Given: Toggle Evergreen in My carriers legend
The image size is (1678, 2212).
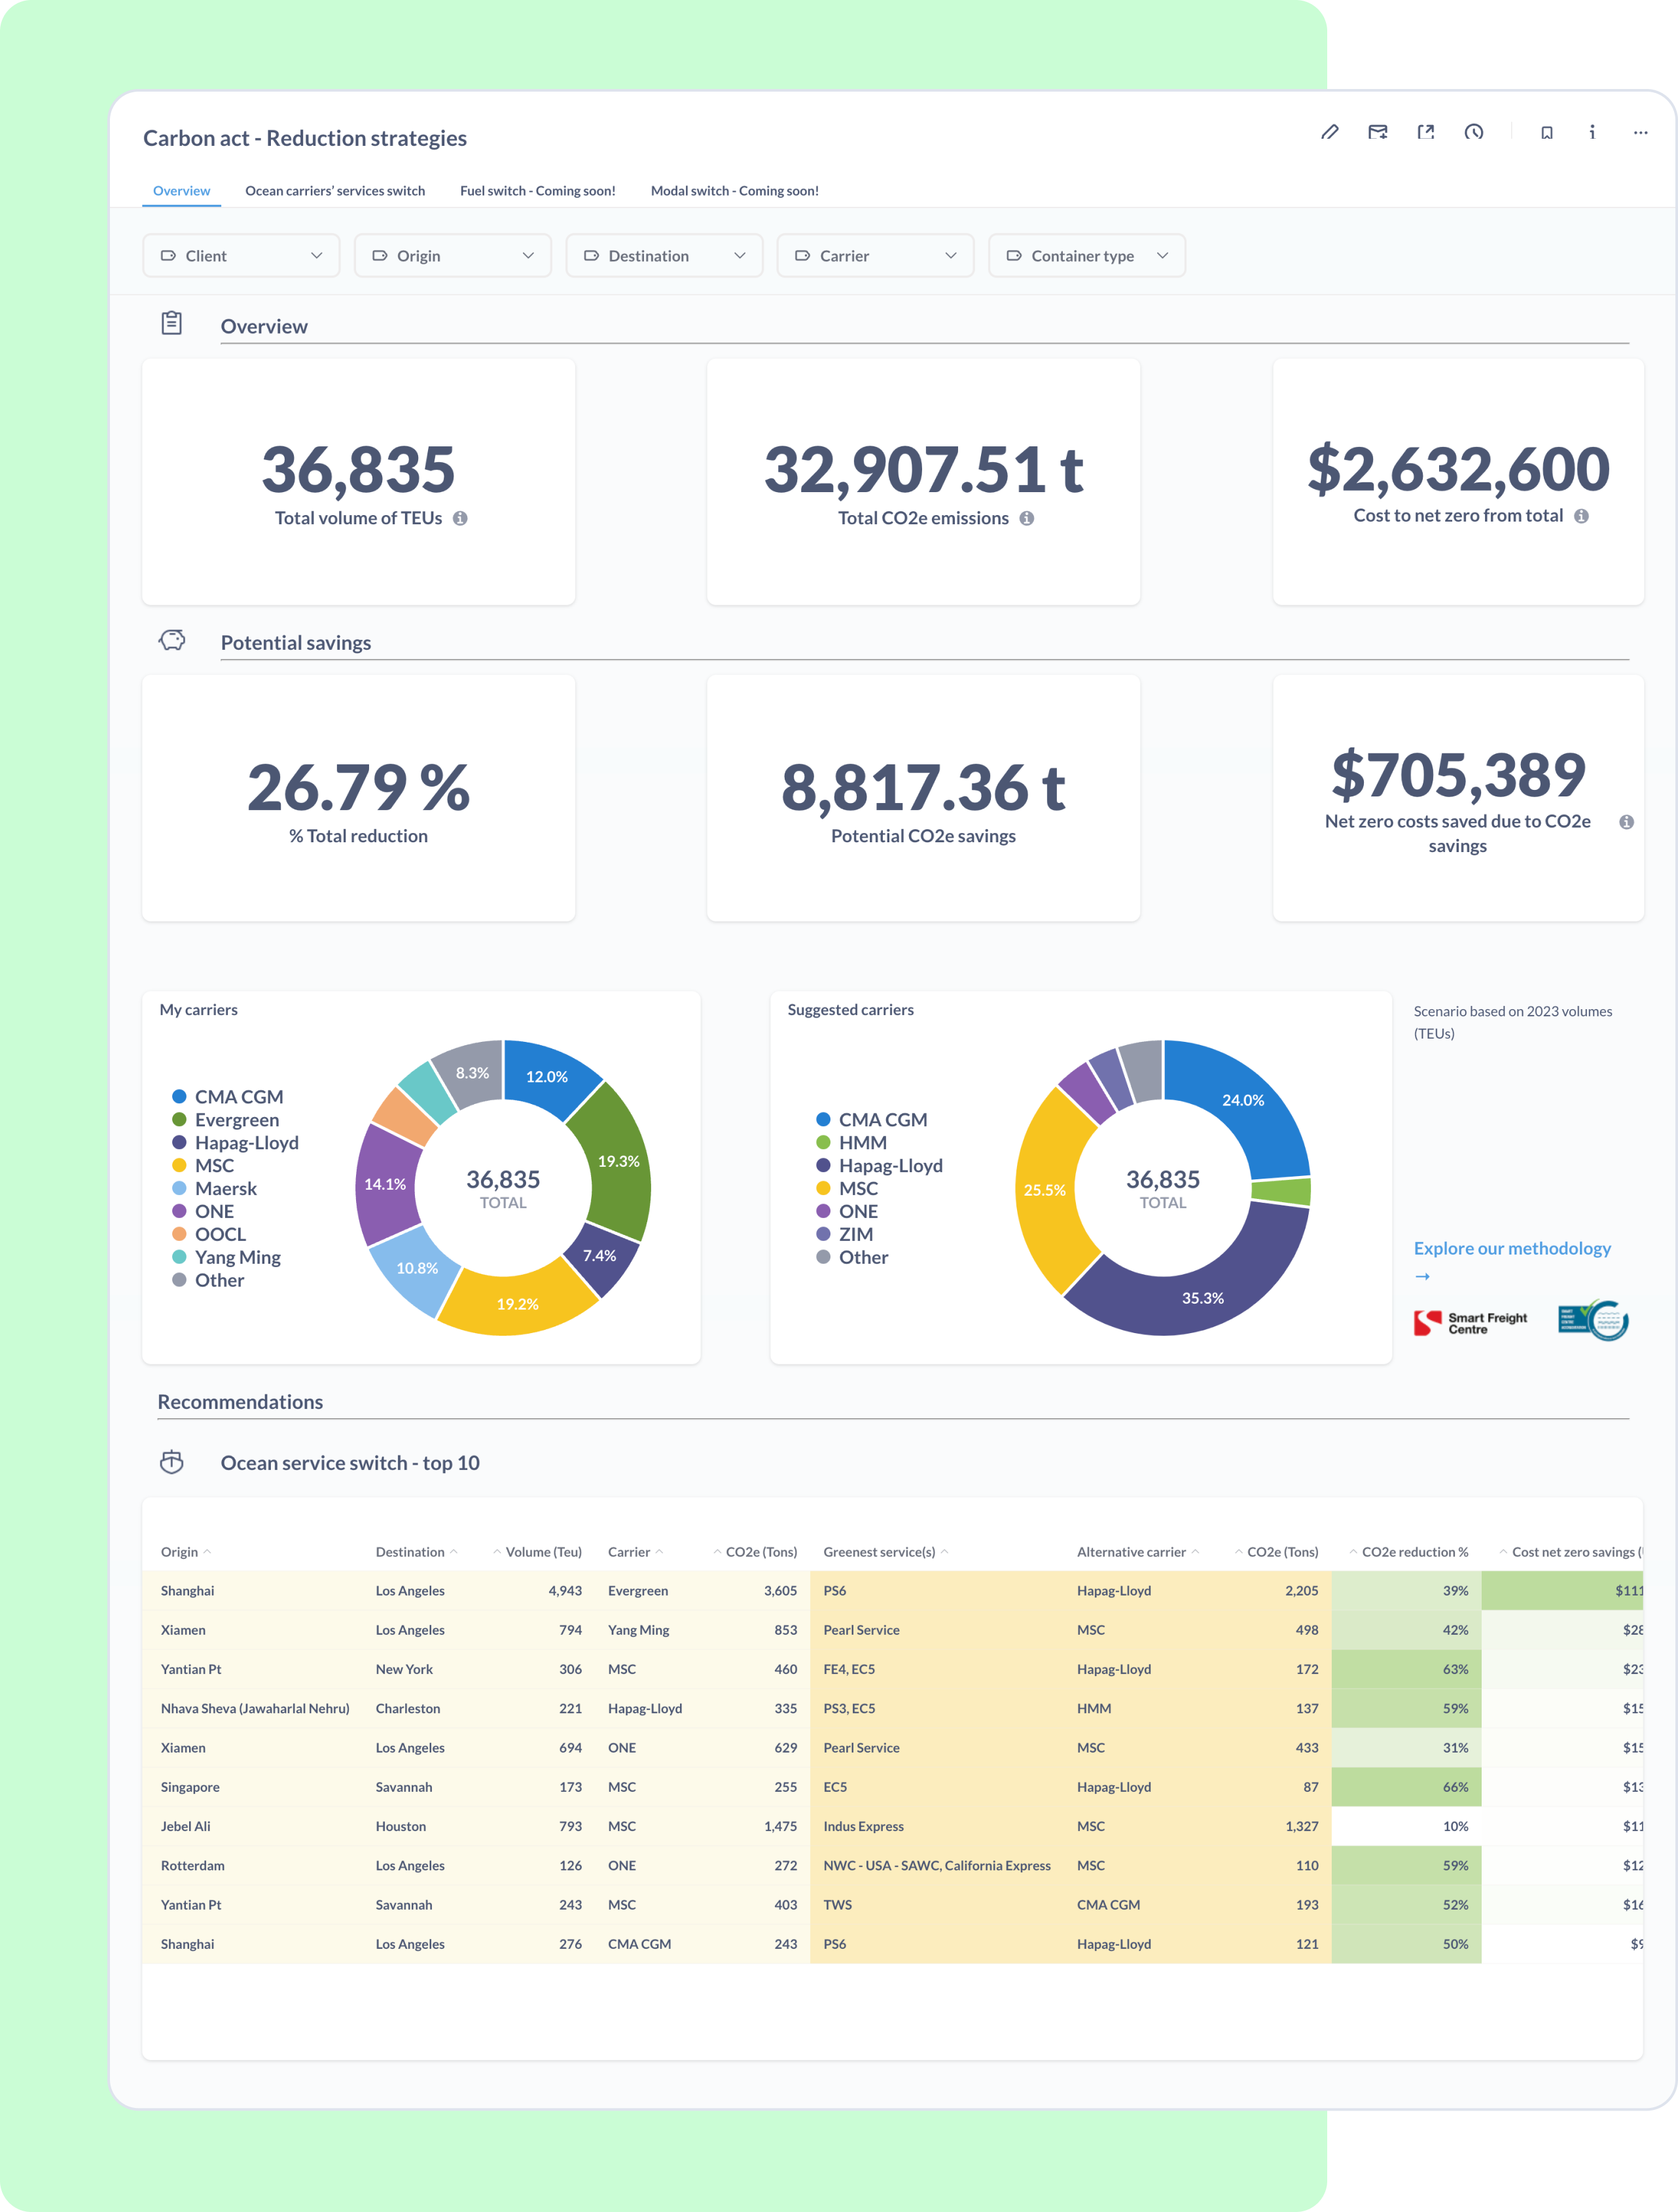Looking at the screenshot, I should click(x=226, y=1120).
